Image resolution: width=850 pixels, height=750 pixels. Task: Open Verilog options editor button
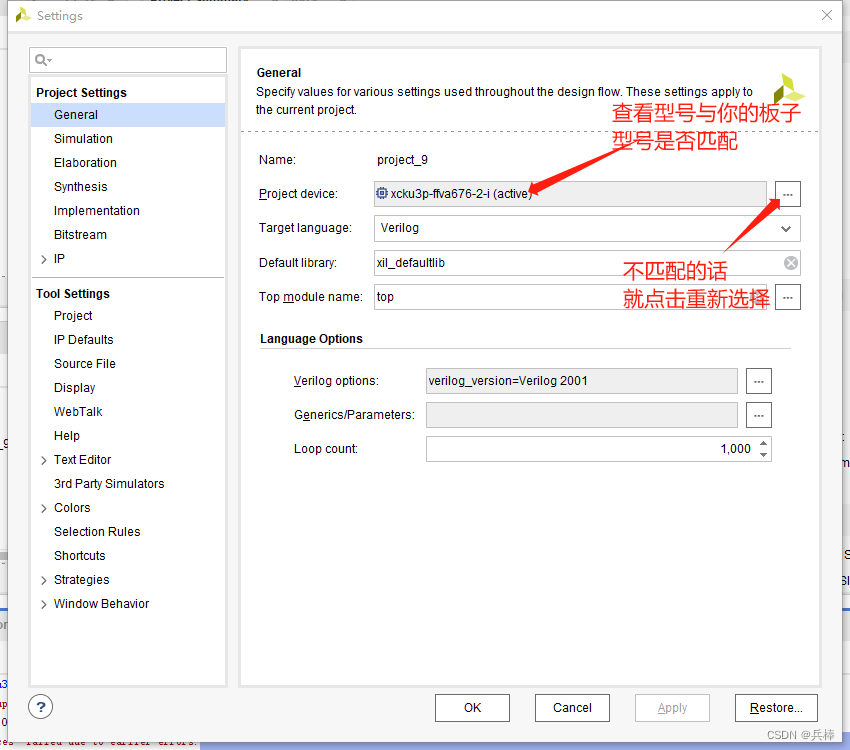[x=758, y=381]
